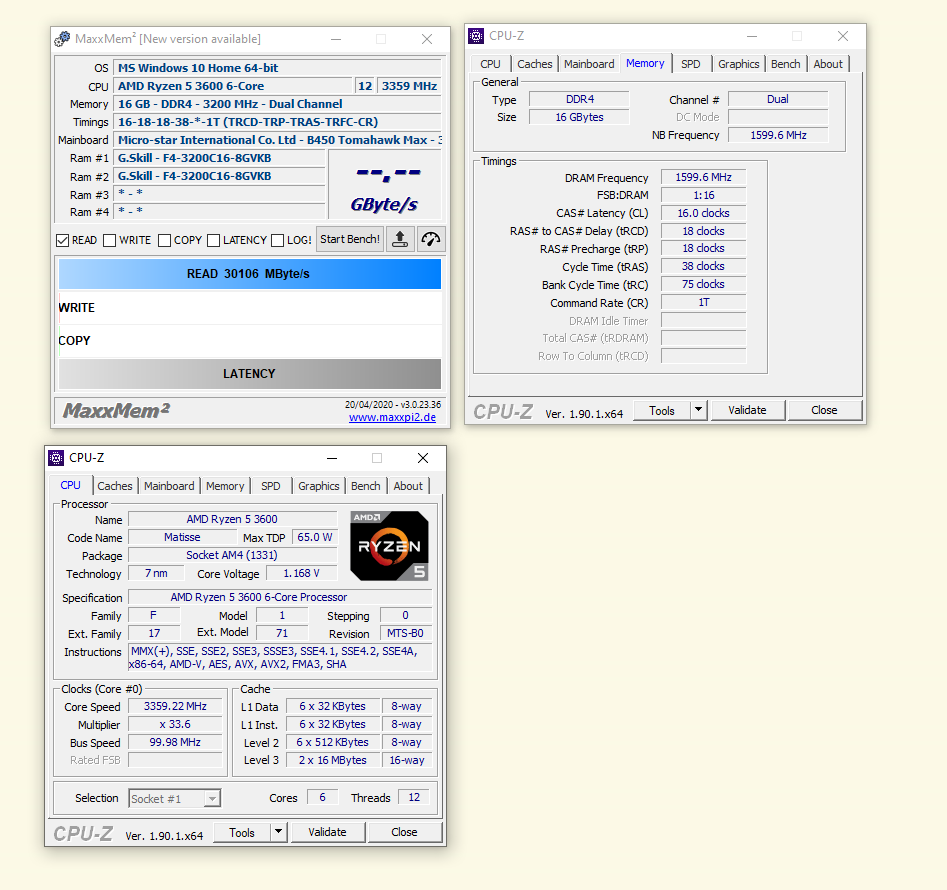Click the CPU-Z CPU window title icon
This screenshot has width=947, height=890.
pyautogui.click(x=56, y=458)
